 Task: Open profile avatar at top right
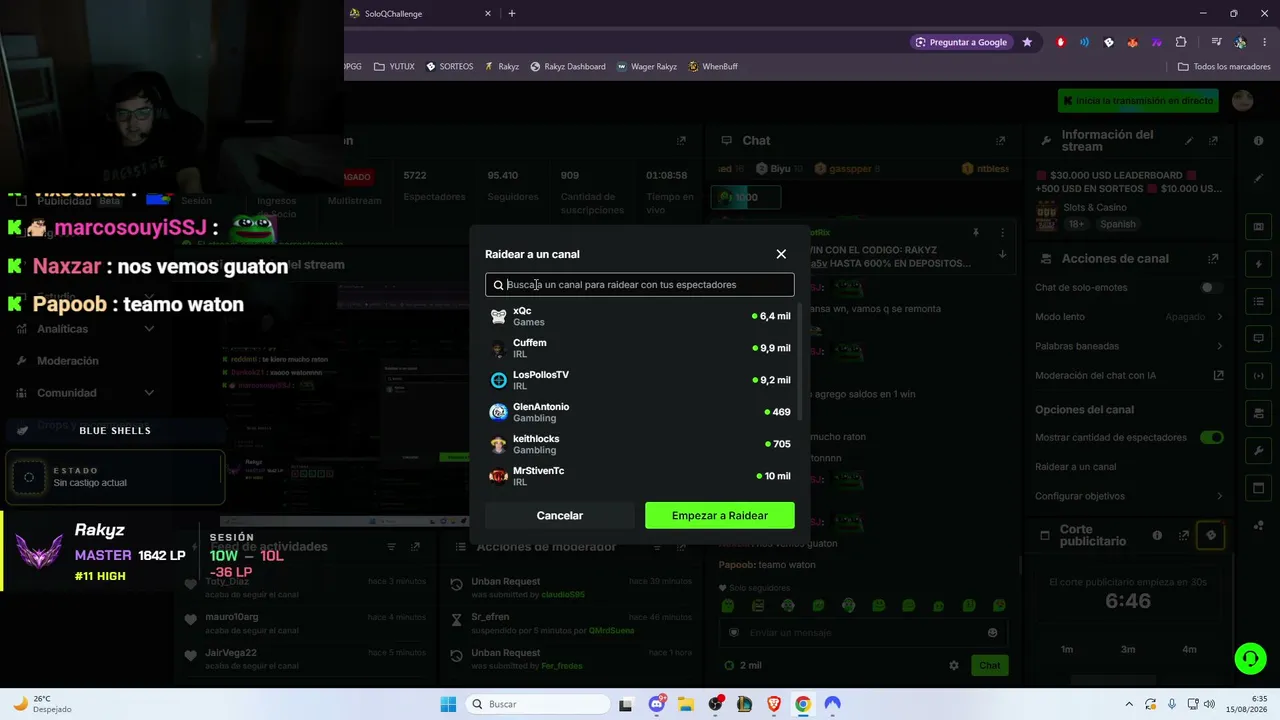coord(1242,101)
